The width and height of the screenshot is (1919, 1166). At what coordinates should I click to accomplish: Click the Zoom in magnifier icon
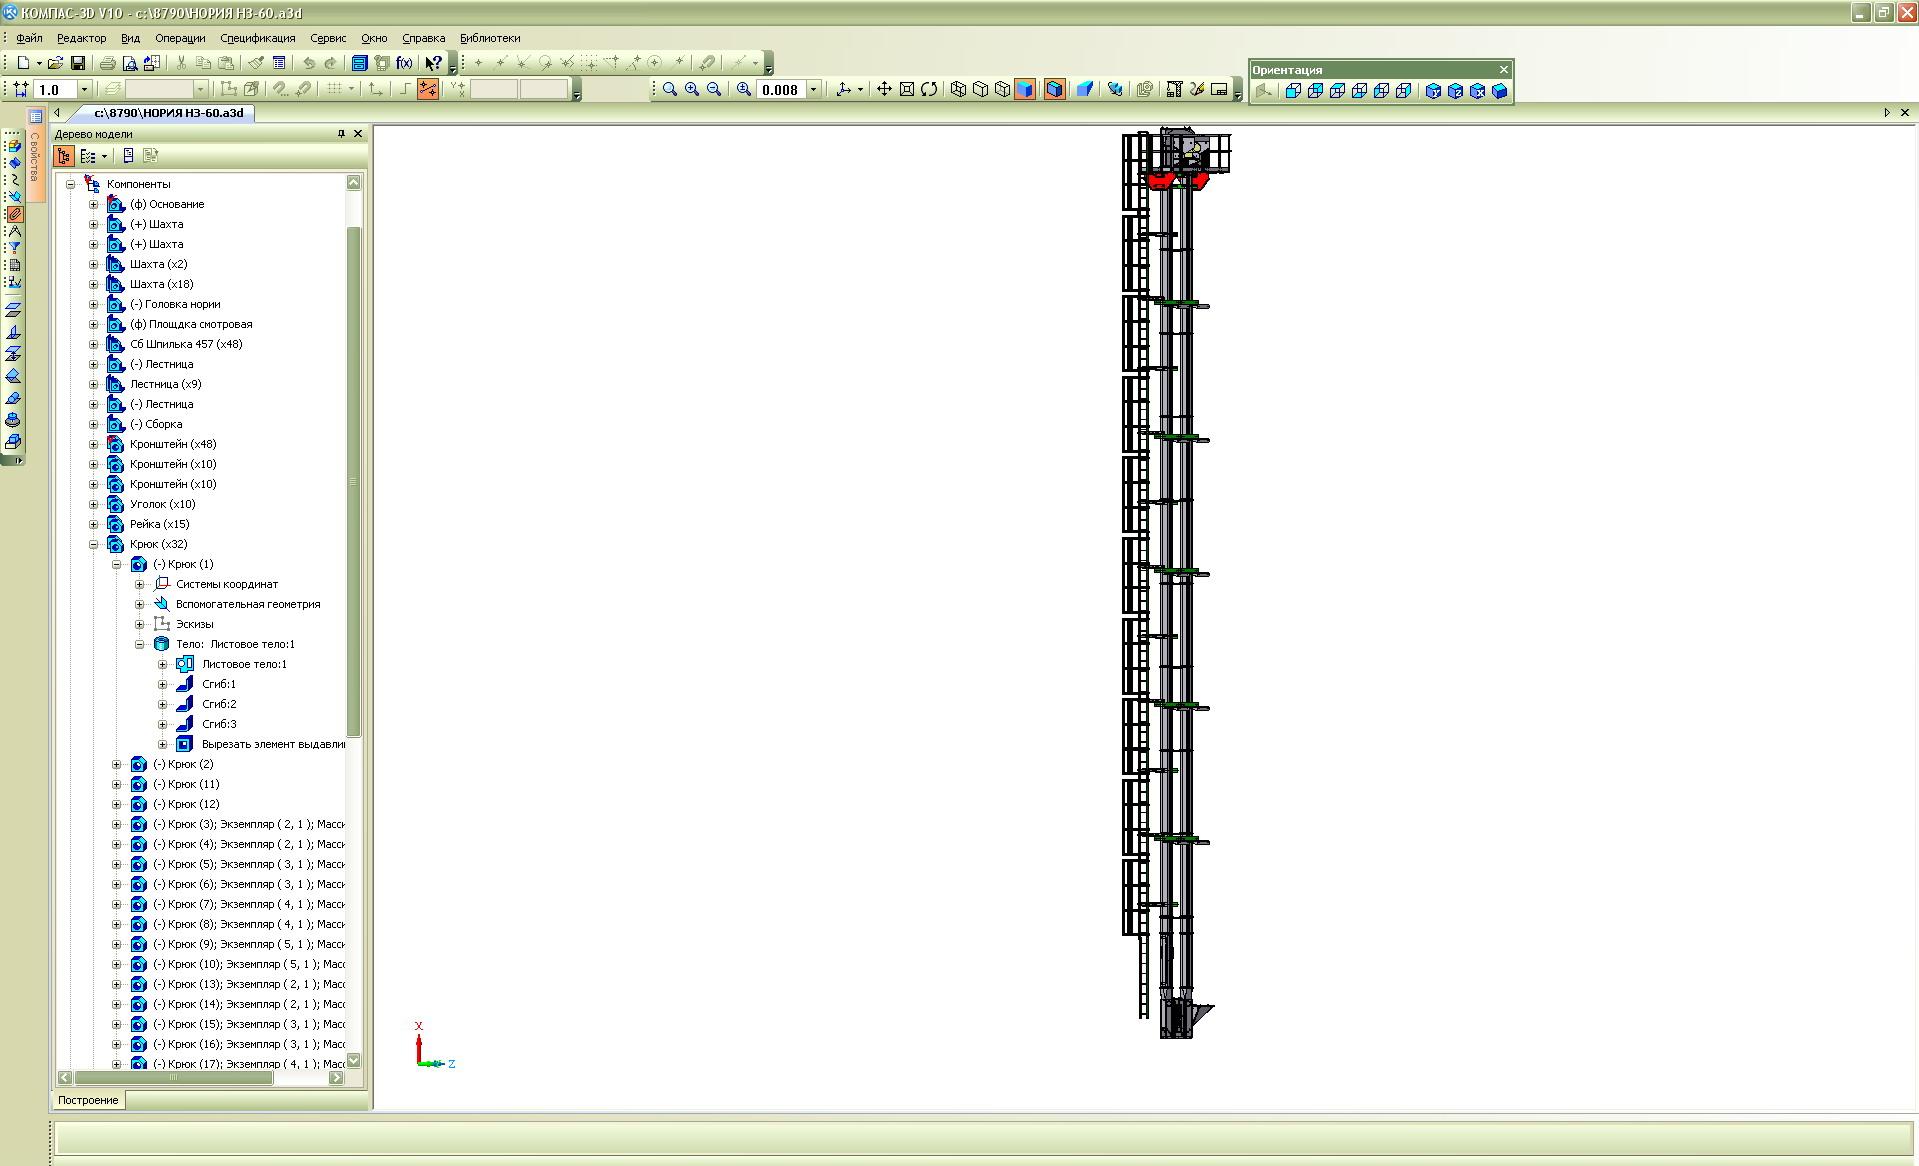pos(692,89)
